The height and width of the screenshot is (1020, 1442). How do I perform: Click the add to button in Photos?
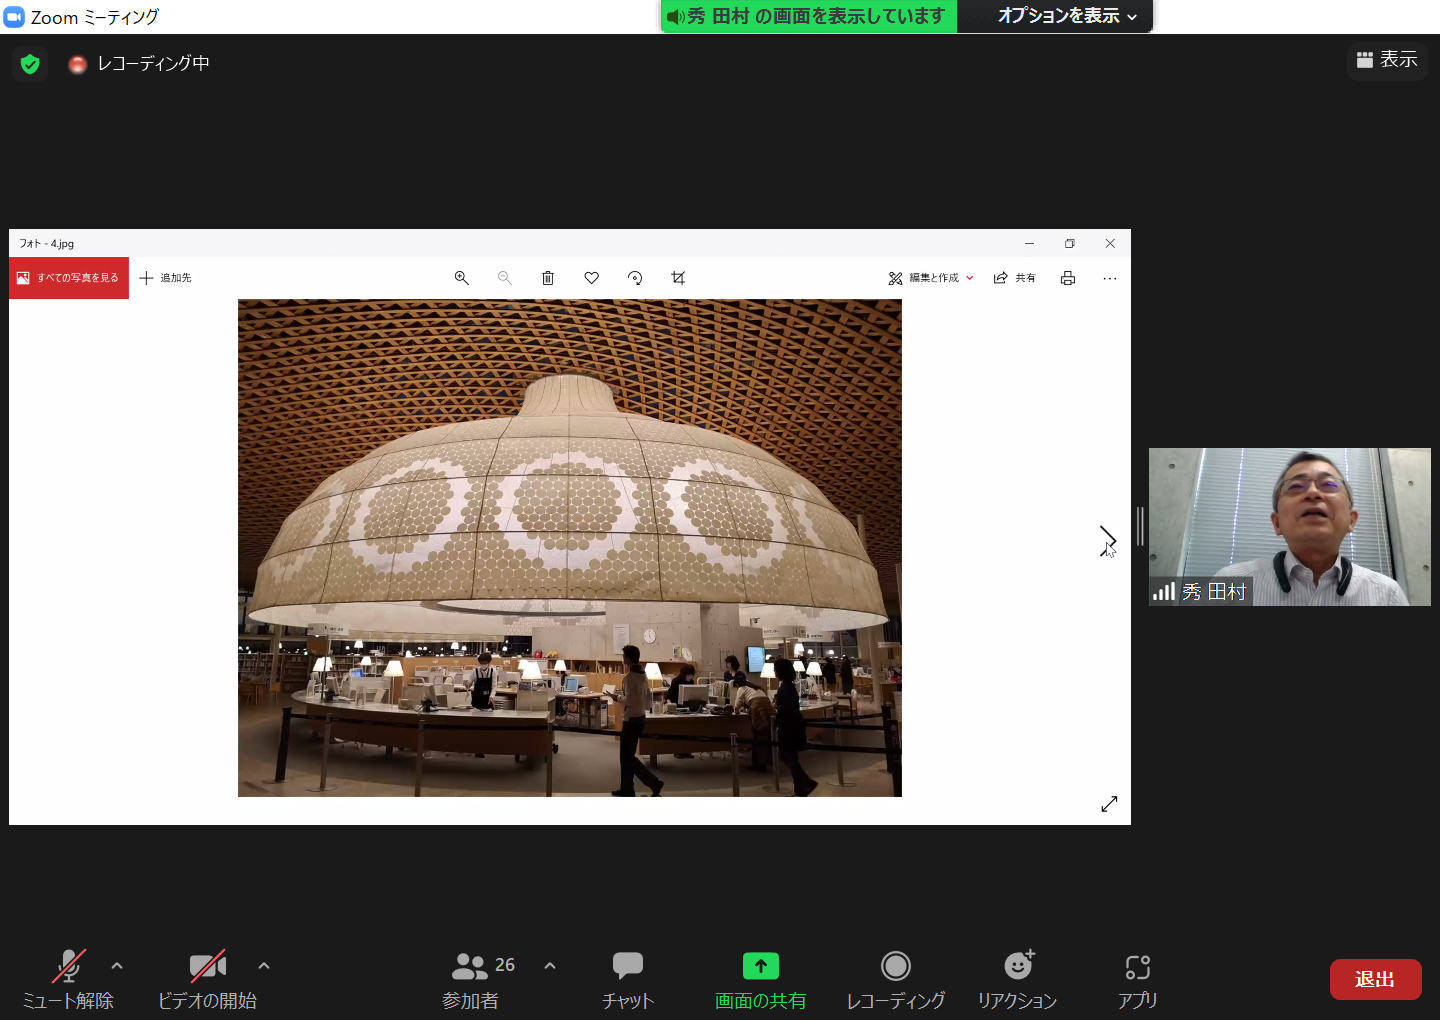click(165, 278)
